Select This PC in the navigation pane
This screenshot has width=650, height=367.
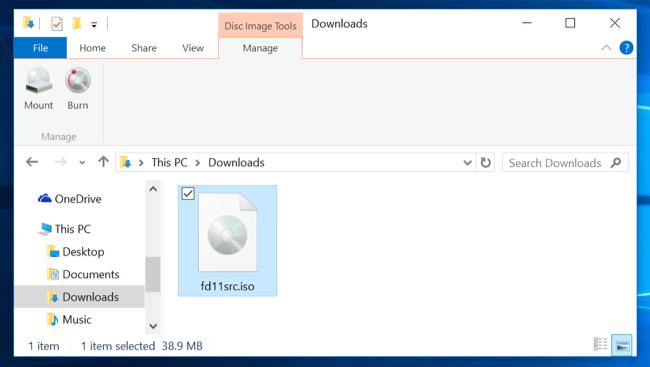click(64, 229)
